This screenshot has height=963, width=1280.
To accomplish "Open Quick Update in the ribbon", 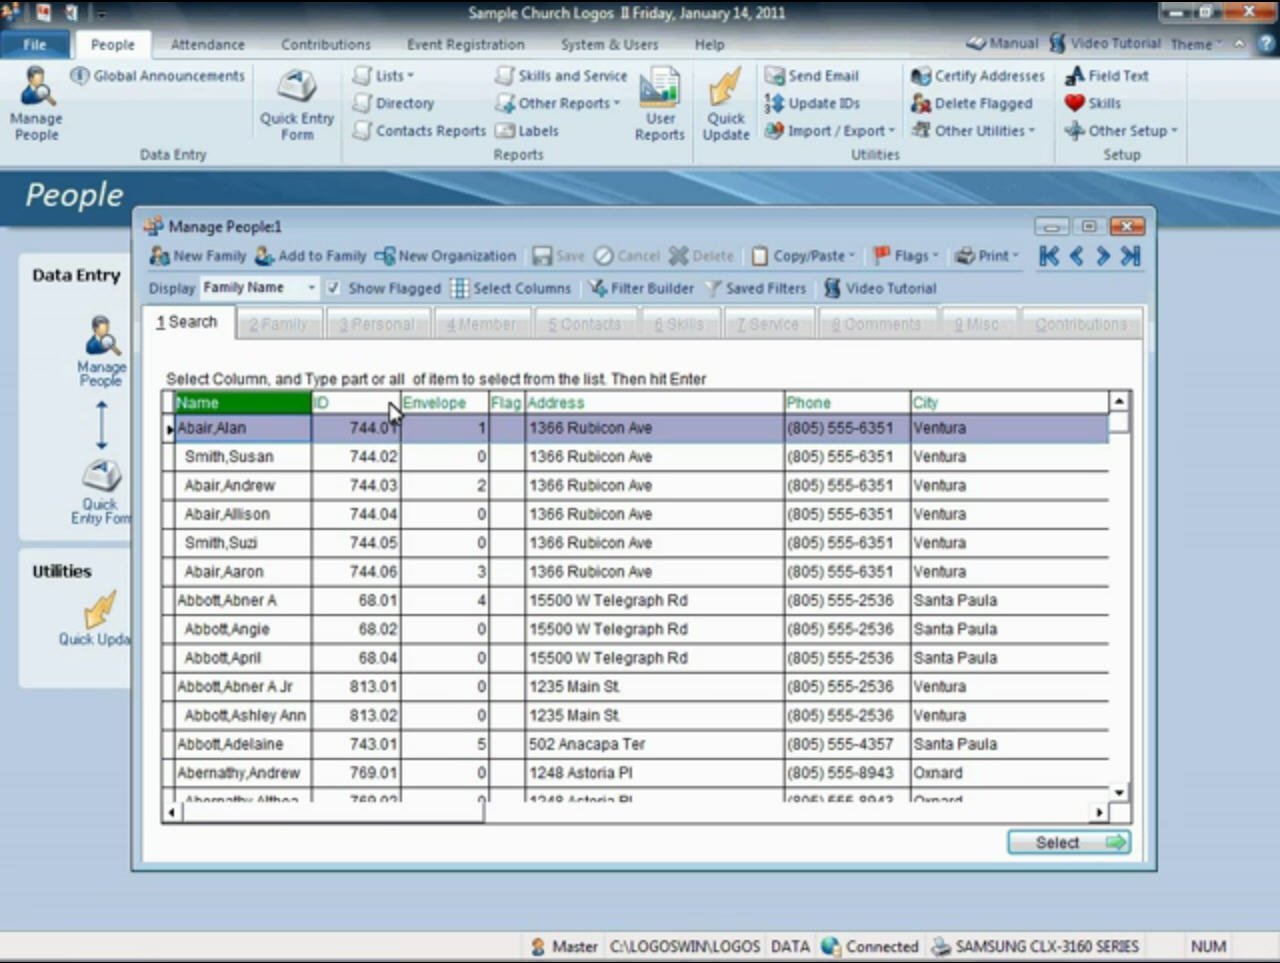I will [726, 104].
